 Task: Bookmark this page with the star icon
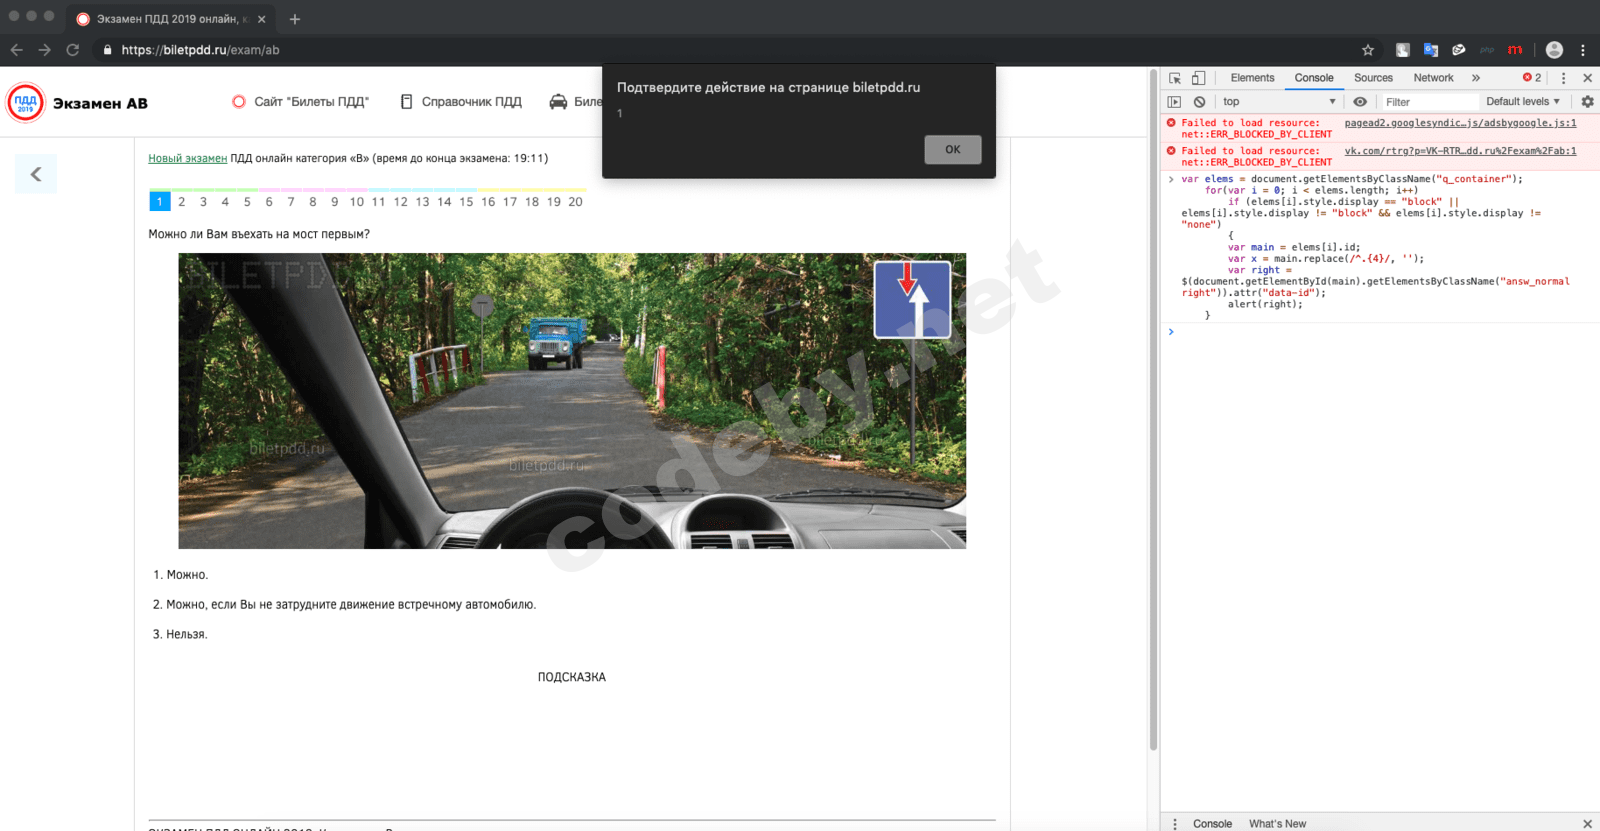1368,50
